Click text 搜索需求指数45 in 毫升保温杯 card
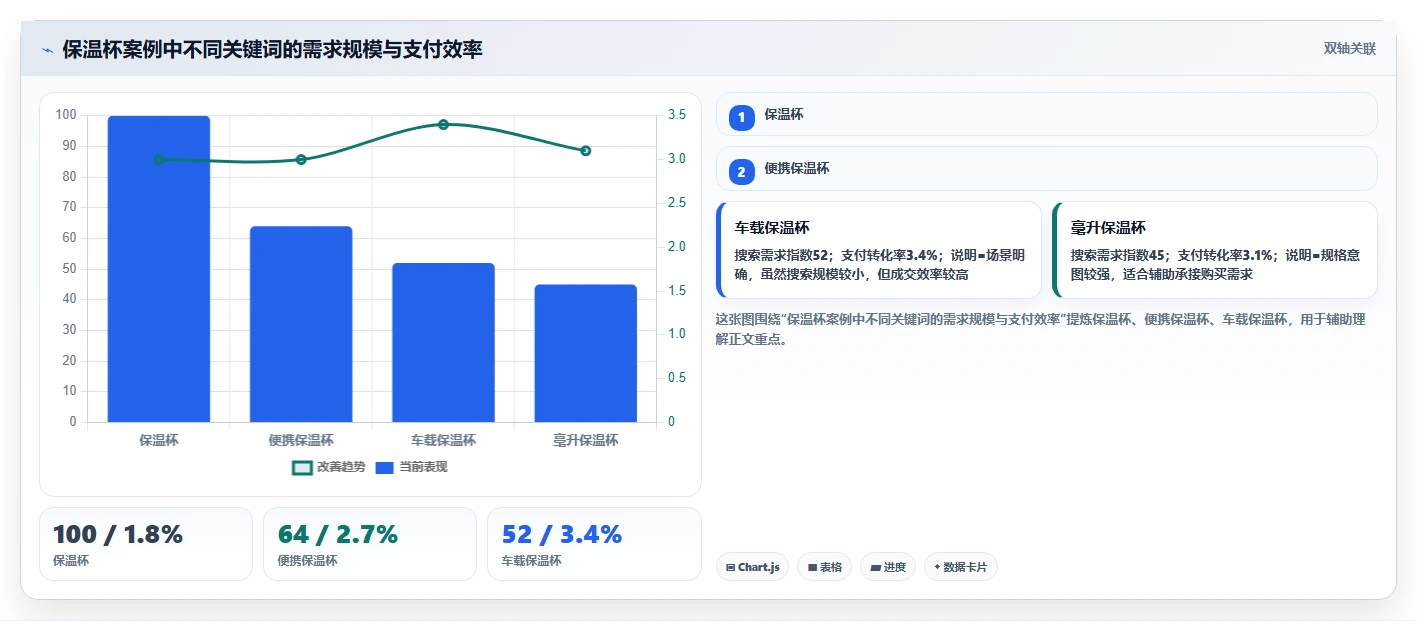The image size is (1417, 621). pos(1119,256)
